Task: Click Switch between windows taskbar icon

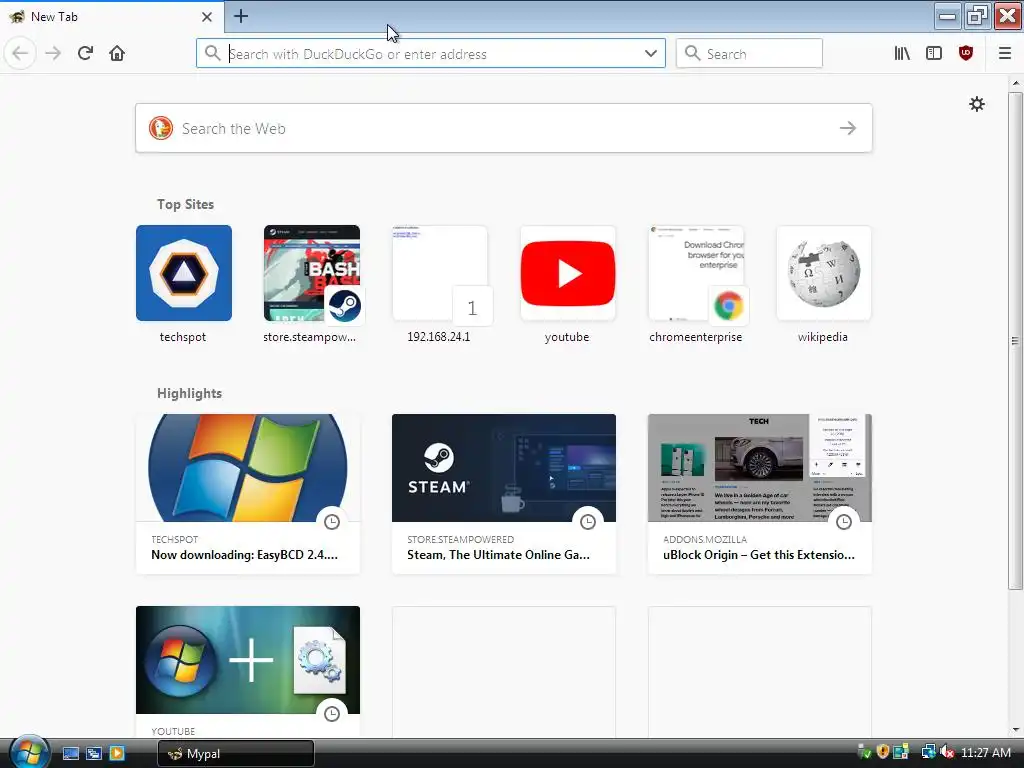Action: point(93,753)
